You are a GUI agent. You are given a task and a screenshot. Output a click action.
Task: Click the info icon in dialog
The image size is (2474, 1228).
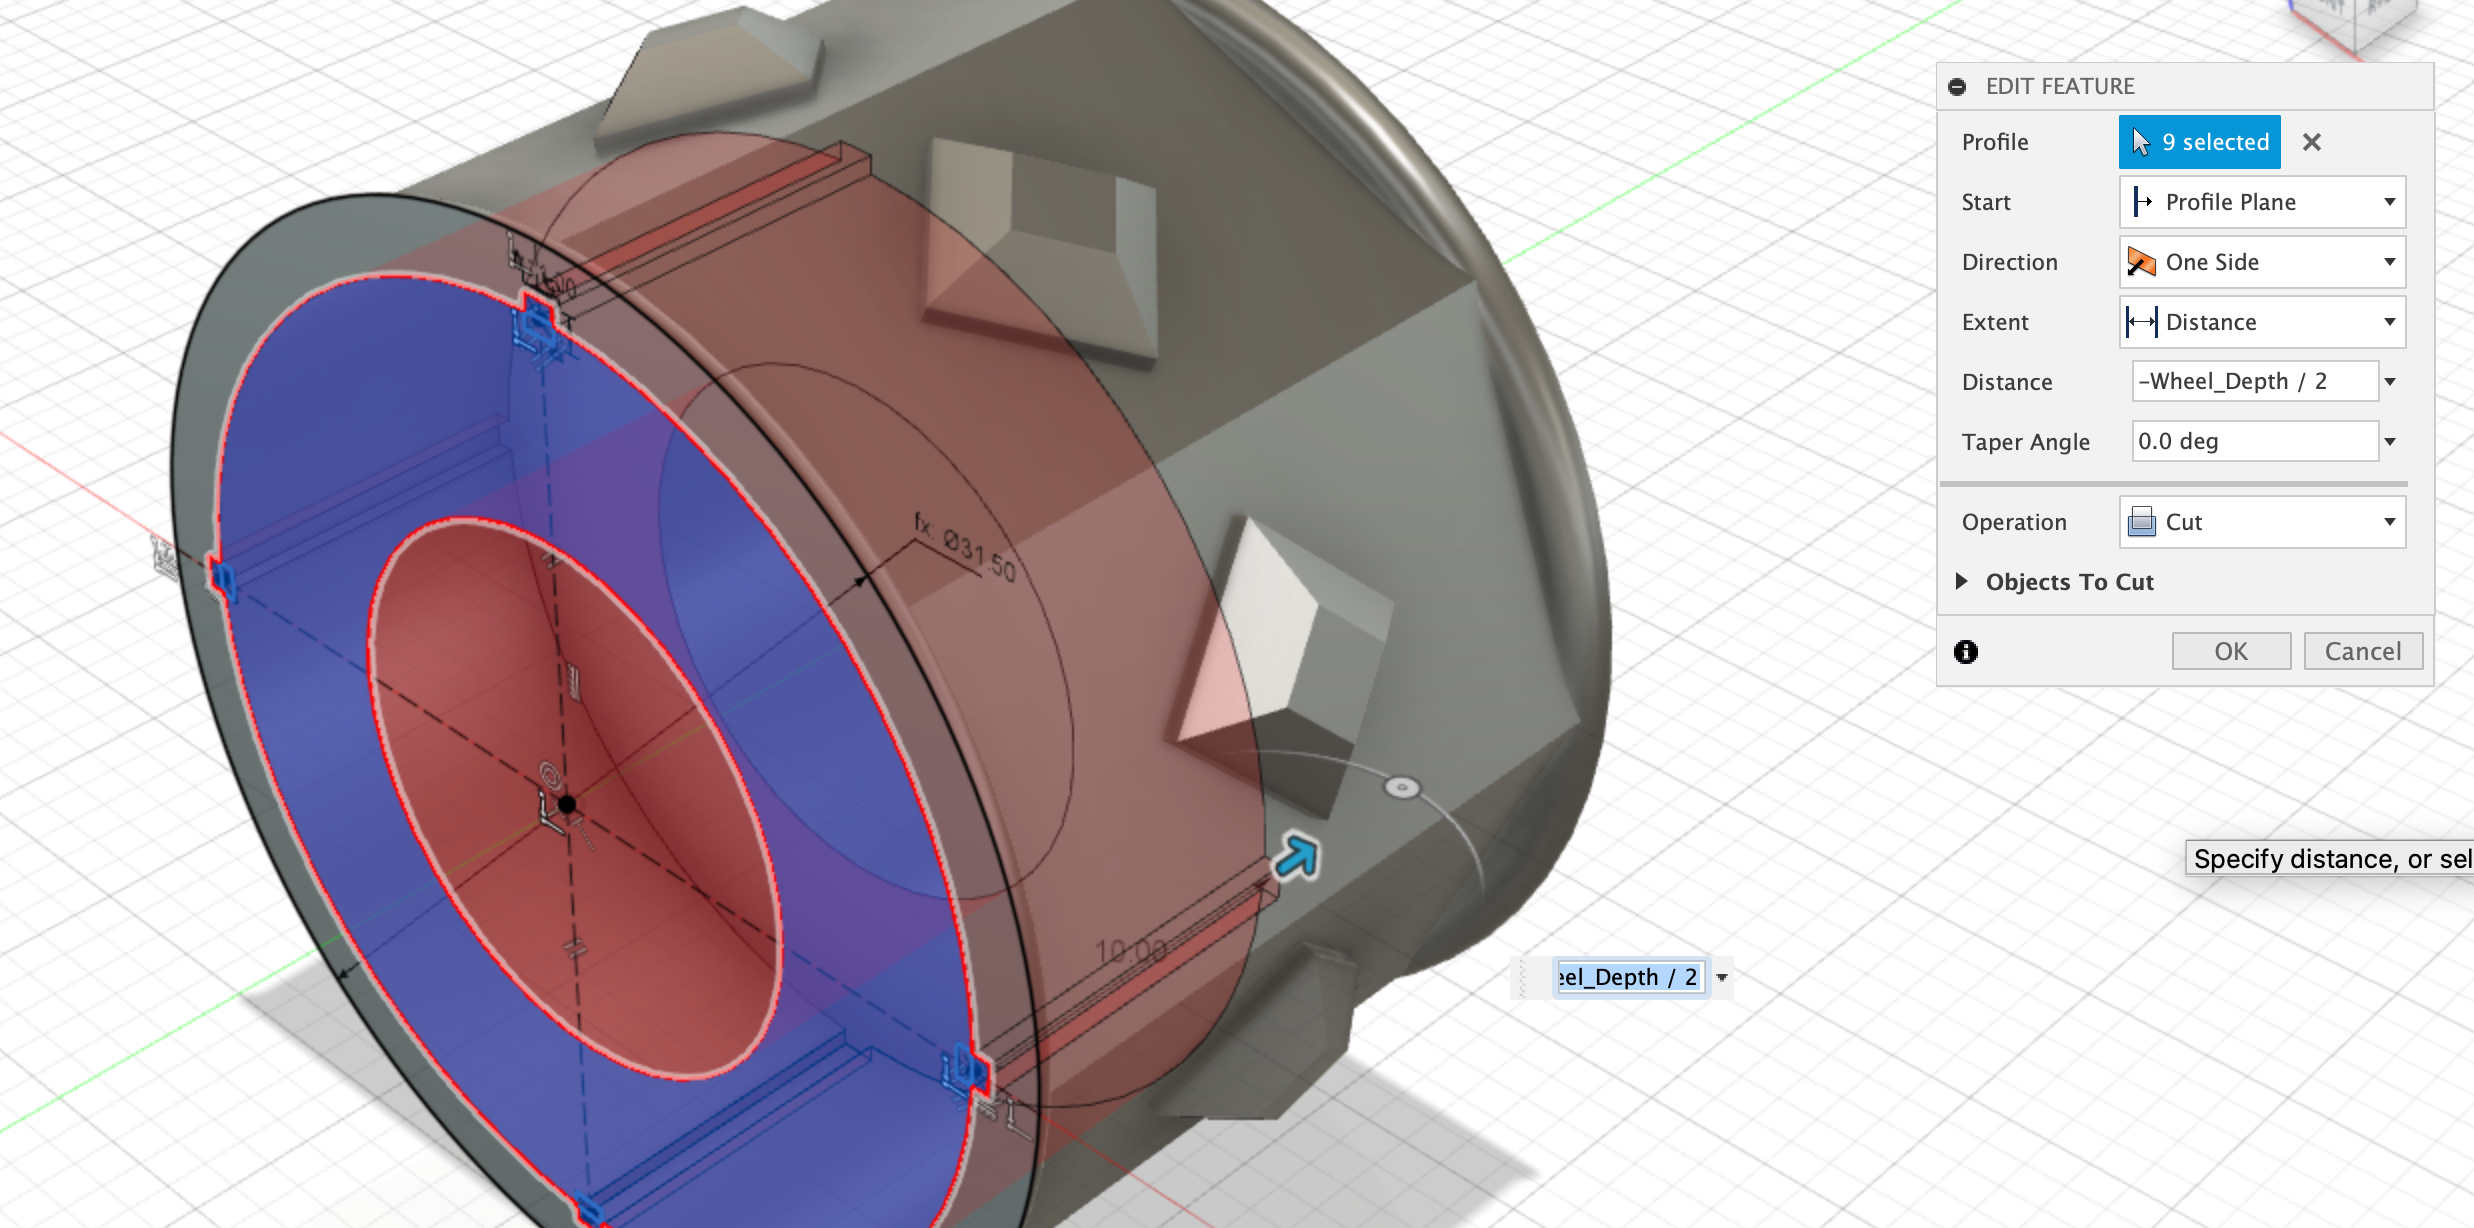click(x=1965, y=652)
